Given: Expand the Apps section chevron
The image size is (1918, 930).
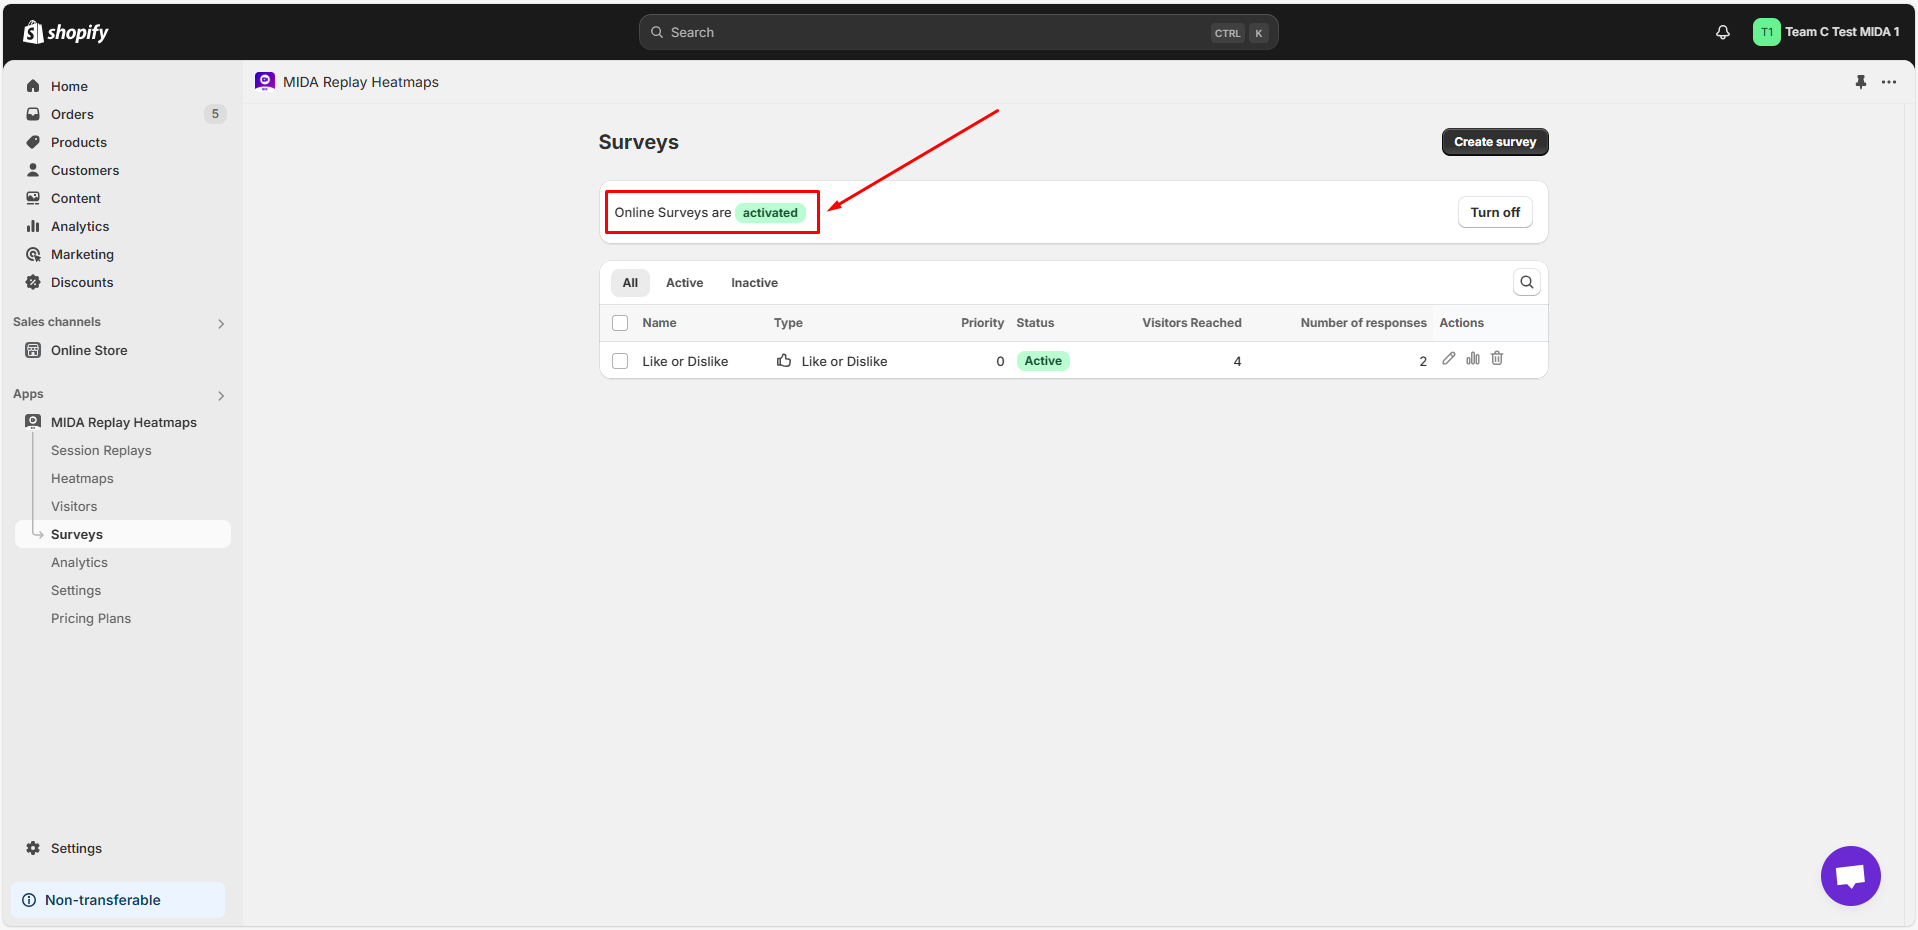Looking at the screenshot, I should (221, 395).
